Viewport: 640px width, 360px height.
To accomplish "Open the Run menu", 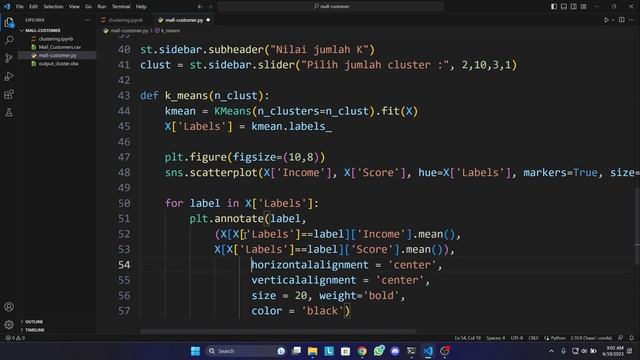I will 102,7.
